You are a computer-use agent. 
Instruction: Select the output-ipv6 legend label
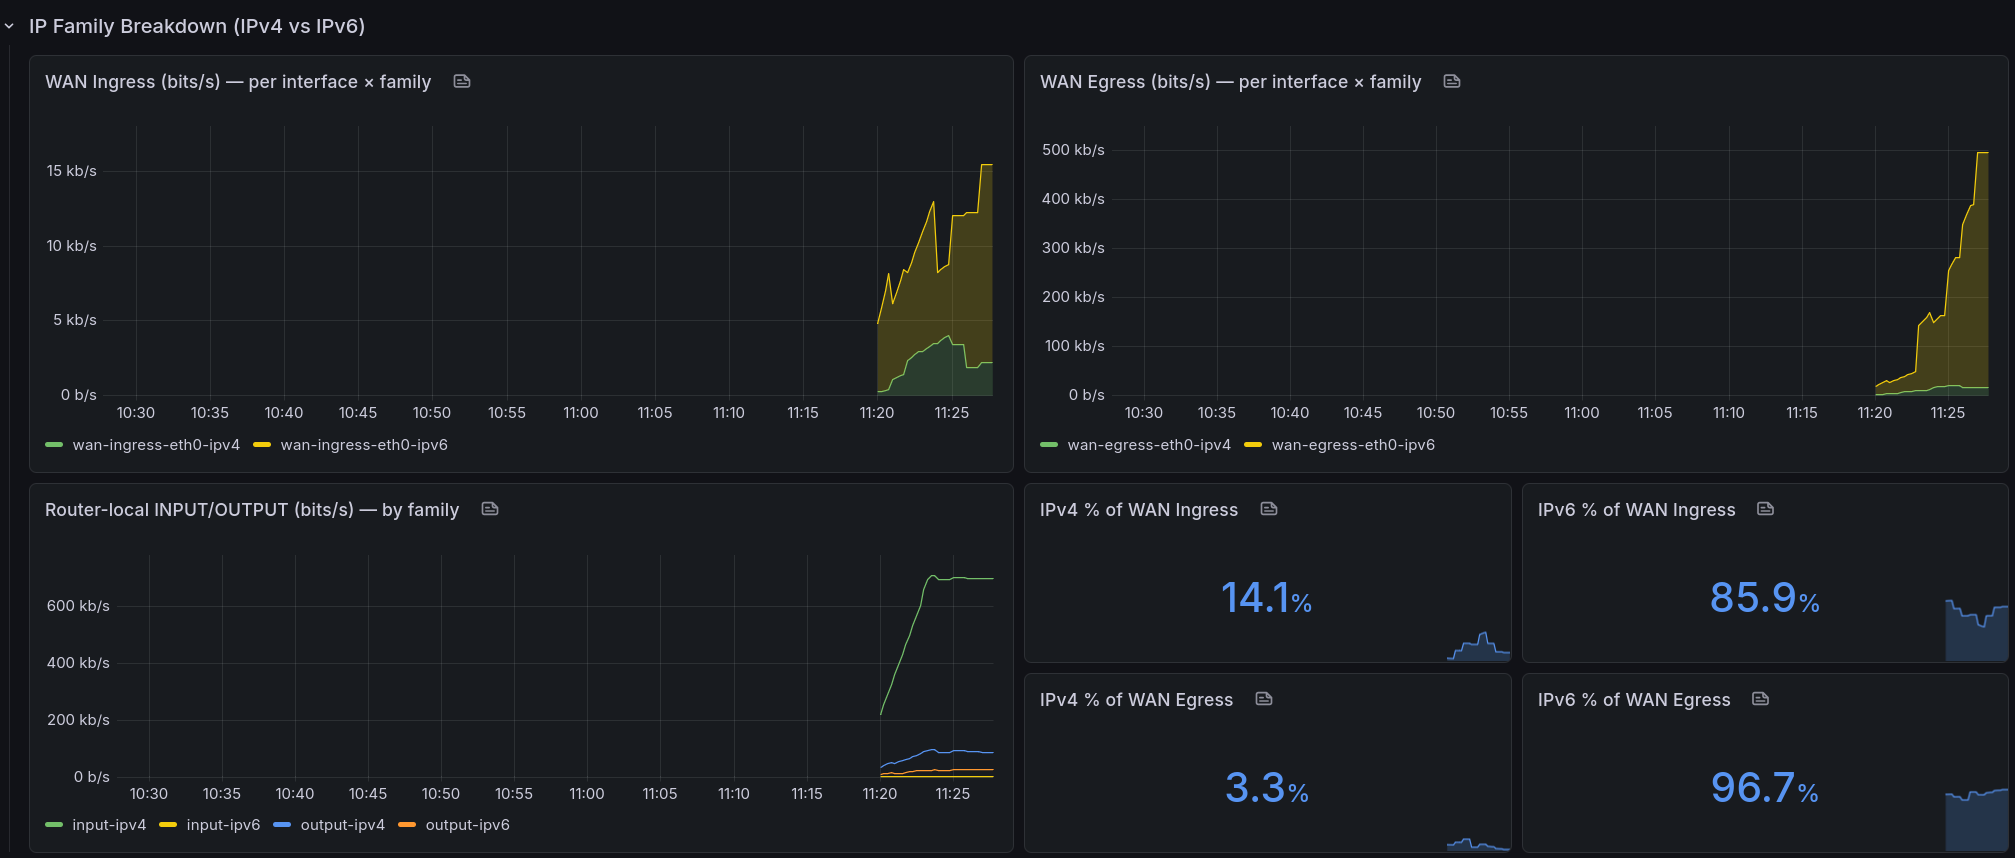467,825
